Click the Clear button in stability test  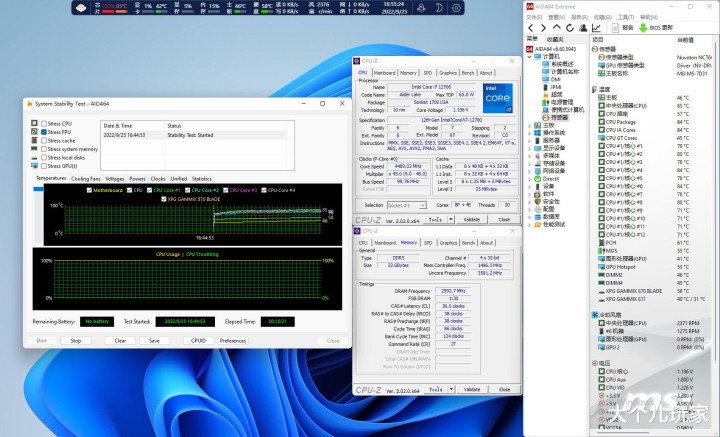pyautogui.click(x=120, y=341)
